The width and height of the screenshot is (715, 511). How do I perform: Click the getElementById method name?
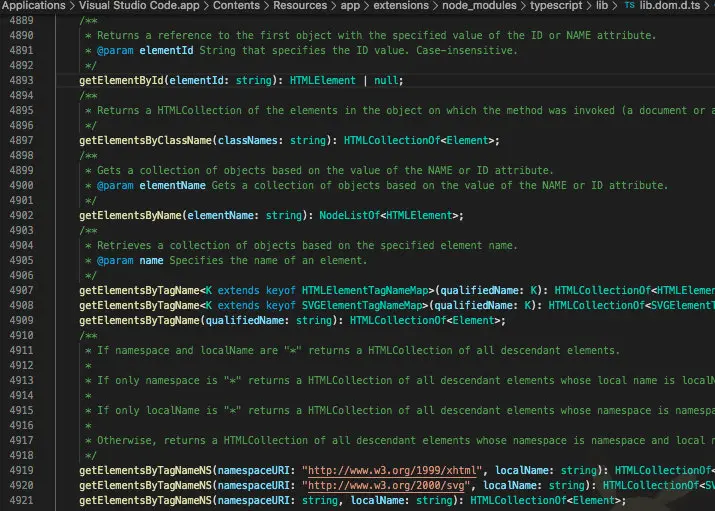(x=121, y=80)
